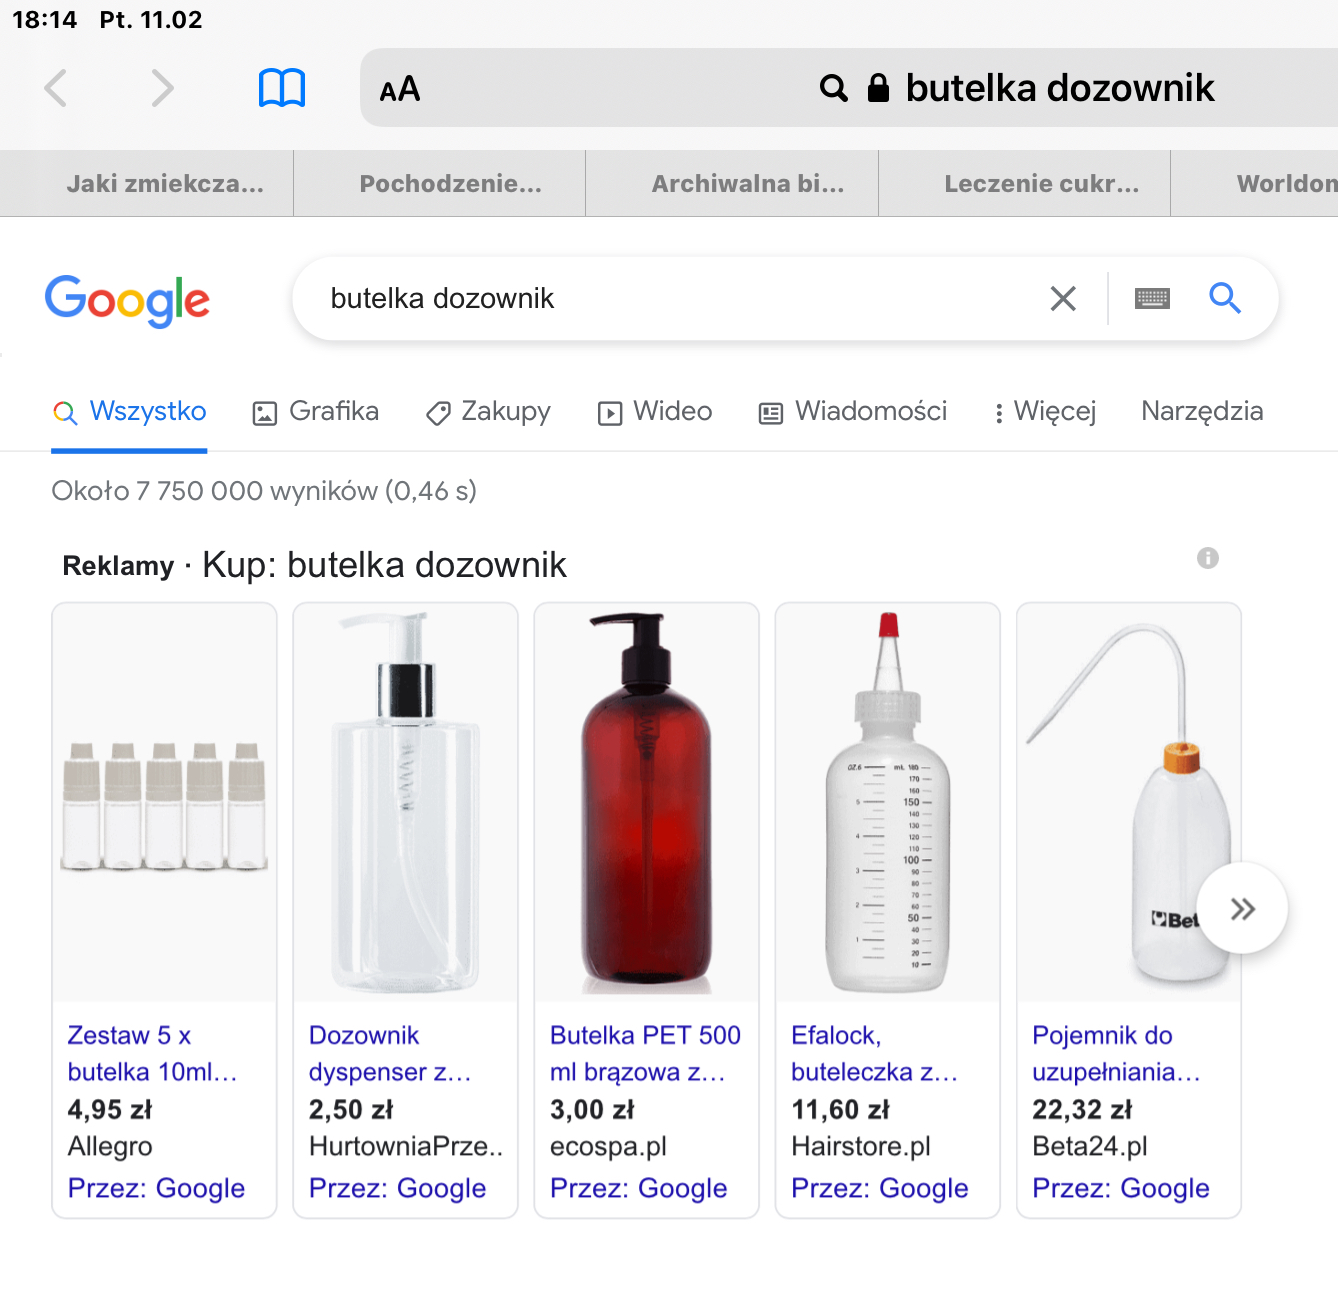Go to the Google logo homepage
The width and height of the screenshot is (1338, 1291).
pos(127,300)
